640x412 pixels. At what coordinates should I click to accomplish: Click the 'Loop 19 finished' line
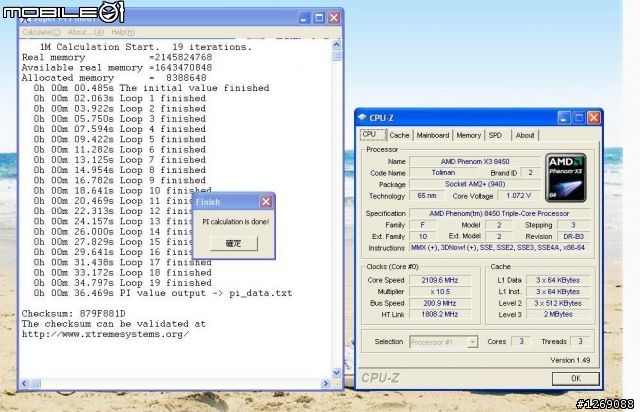(122, 283)
